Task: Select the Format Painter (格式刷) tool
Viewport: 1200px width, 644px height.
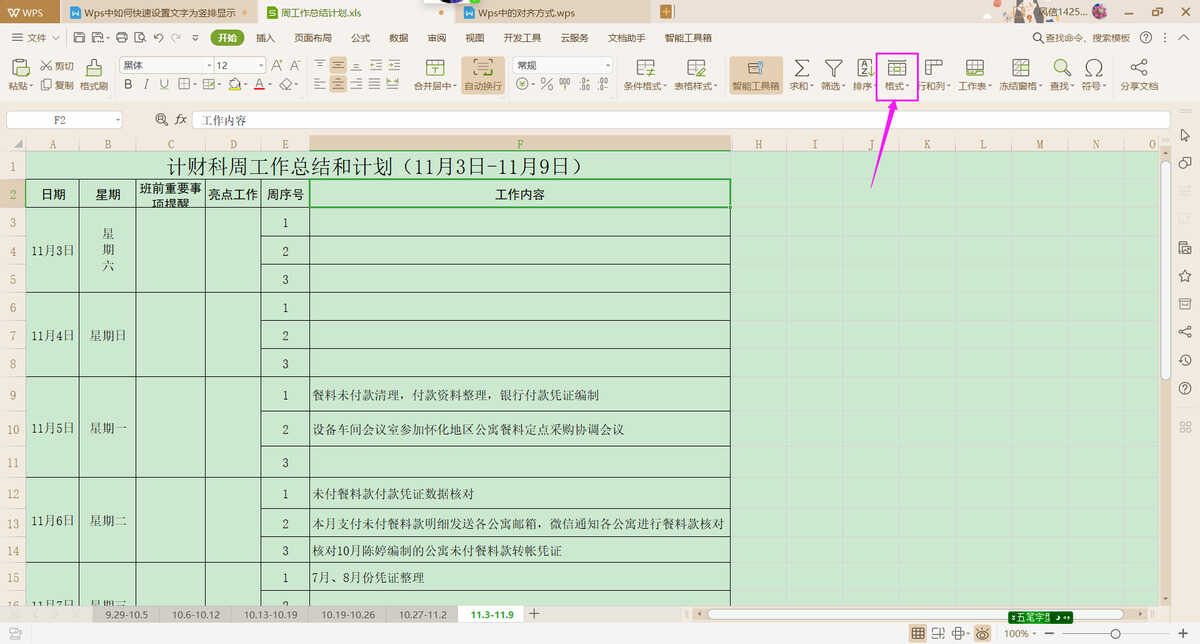Action: pyautogui.click(x=94, y=75)
